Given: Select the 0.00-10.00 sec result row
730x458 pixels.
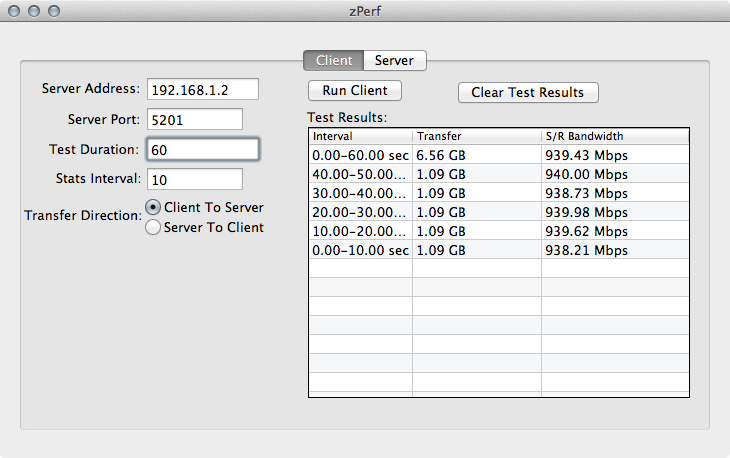Looking at the screenshot, I should [x=498, y=250].
